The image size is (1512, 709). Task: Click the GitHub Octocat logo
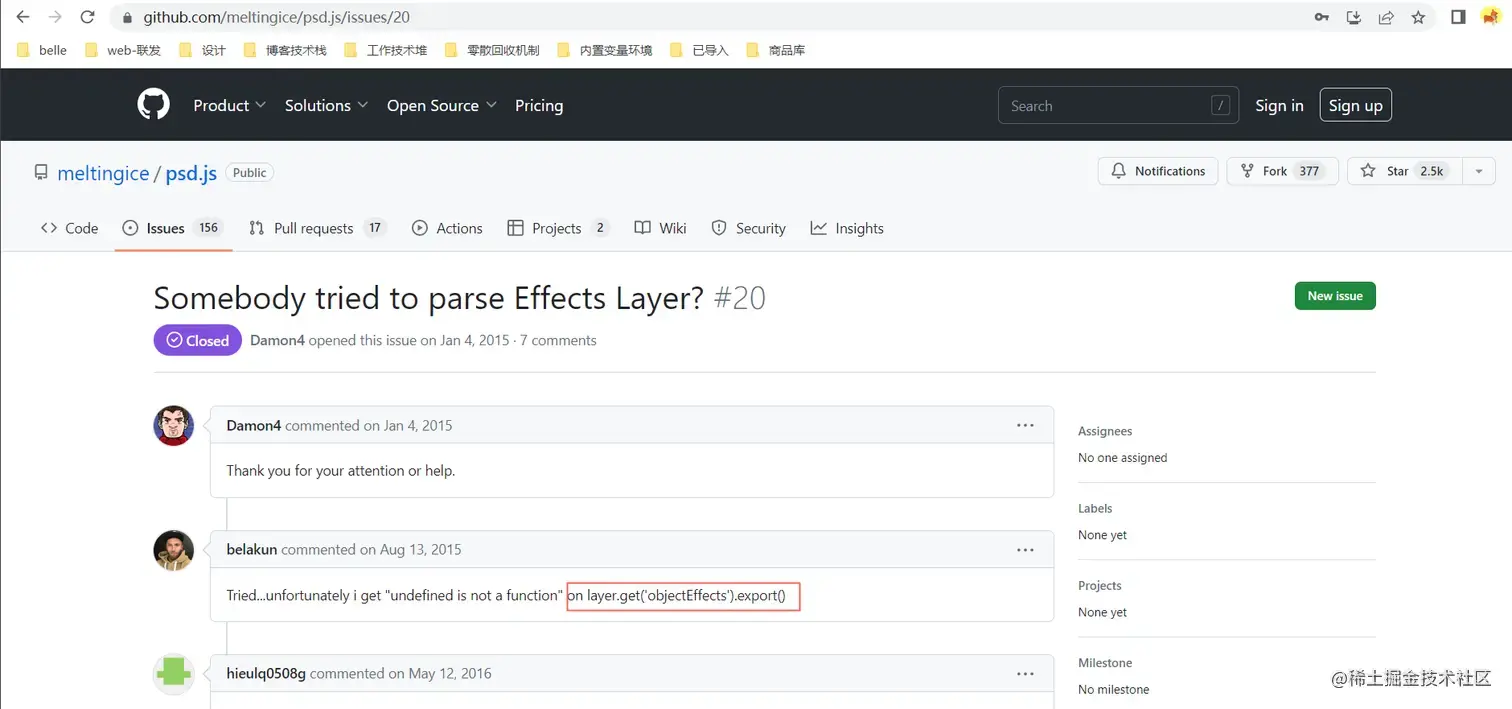tap(153, 105)
